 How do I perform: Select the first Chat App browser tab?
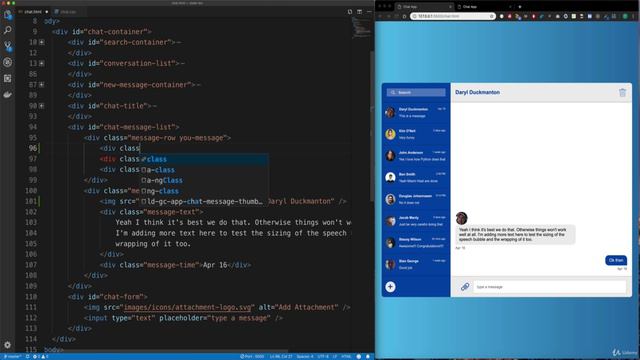tap(424, 7)
